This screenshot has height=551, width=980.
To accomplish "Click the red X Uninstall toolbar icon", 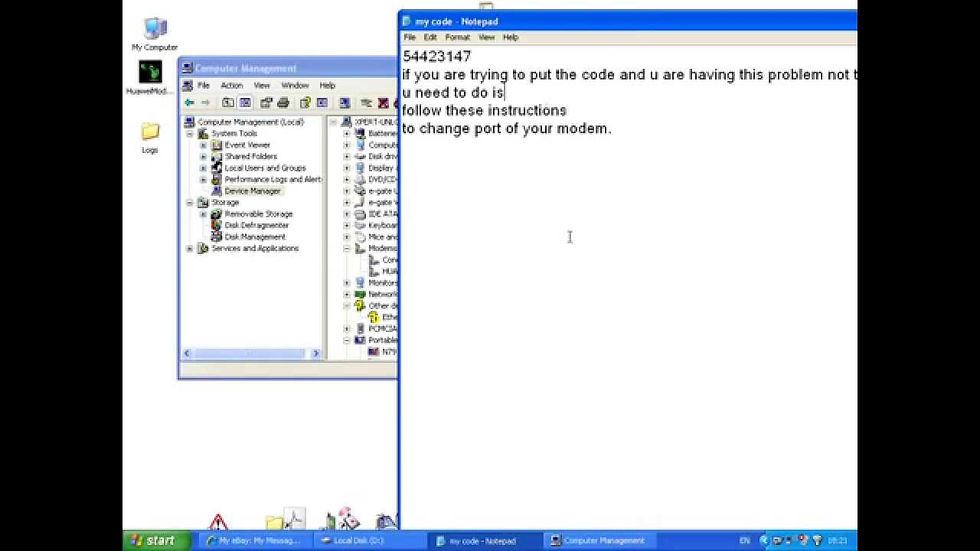I will (x=383, y=103).
